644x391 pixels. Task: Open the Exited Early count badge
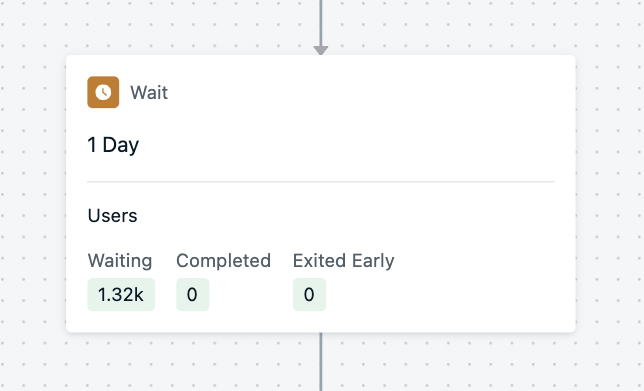click(x=309, y=294)
